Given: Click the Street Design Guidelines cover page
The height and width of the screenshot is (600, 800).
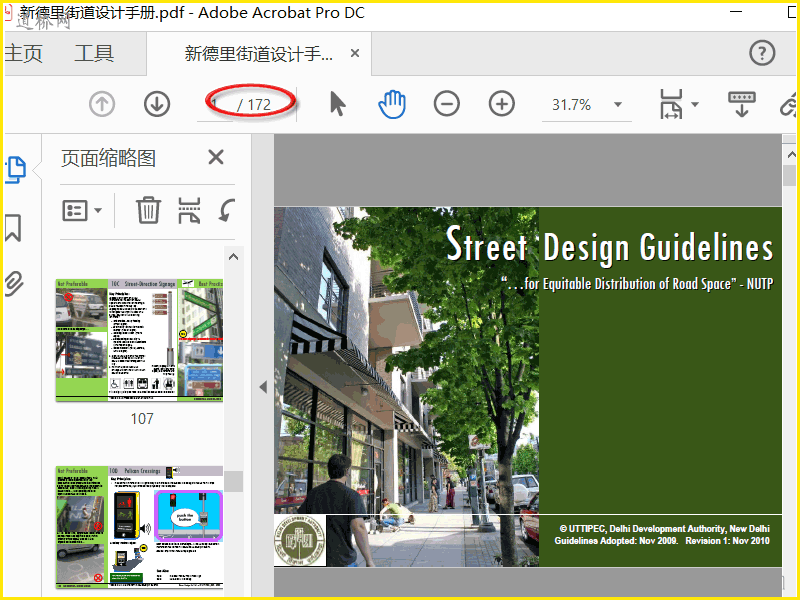Looking at the screenshot, I should click(x=528, y=387).
